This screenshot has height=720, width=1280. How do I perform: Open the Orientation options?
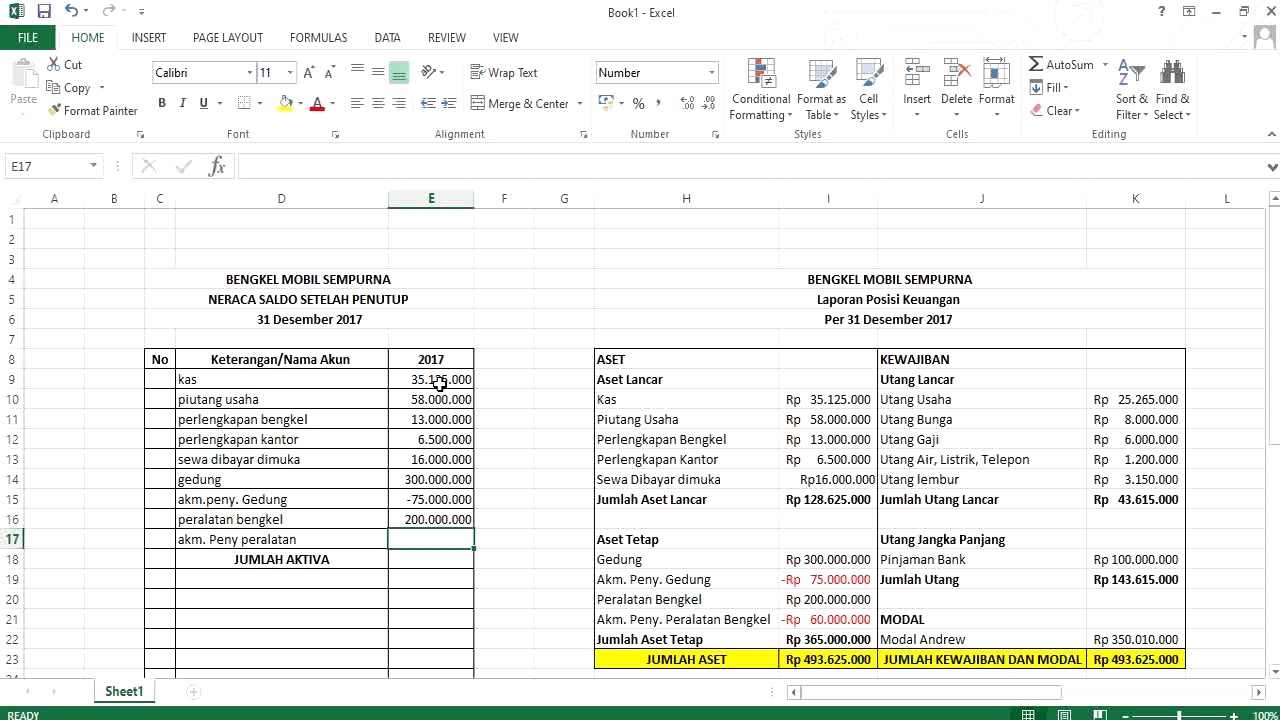(x=432, y=72)
